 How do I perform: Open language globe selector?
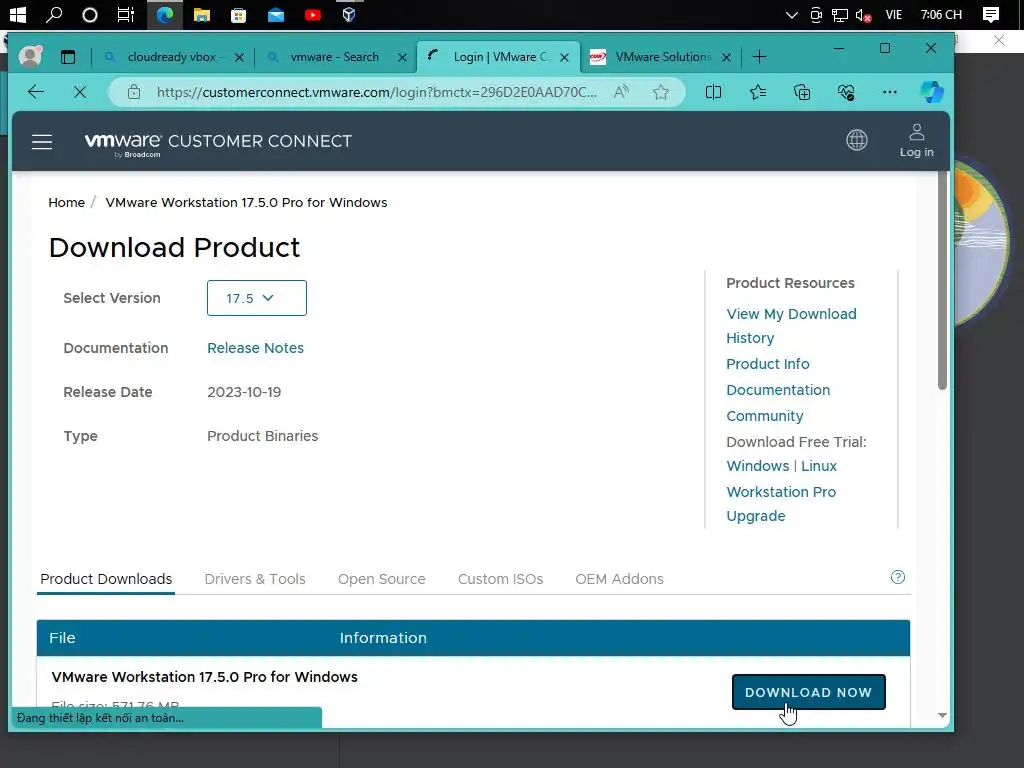pyautogui.click(x=856, y=140)
